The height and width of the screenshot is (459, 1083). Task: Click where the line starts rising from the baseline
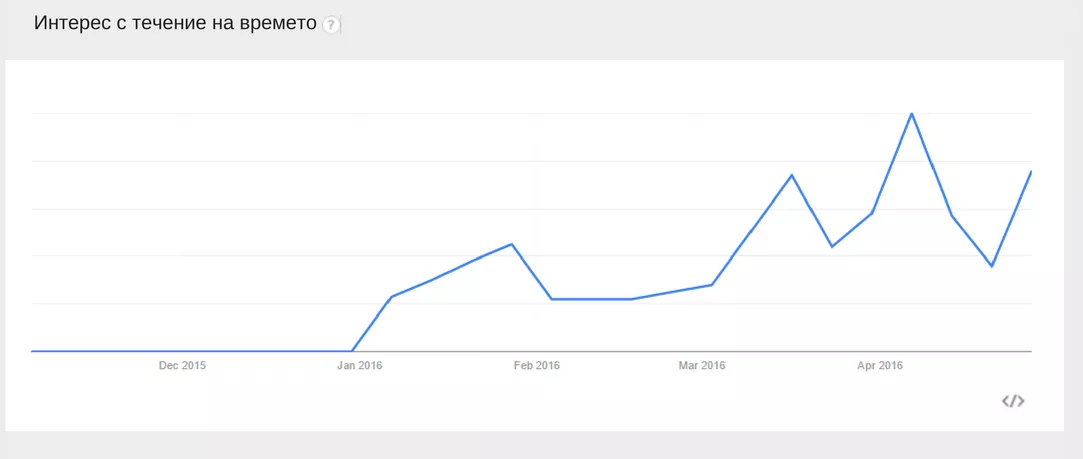352,351
